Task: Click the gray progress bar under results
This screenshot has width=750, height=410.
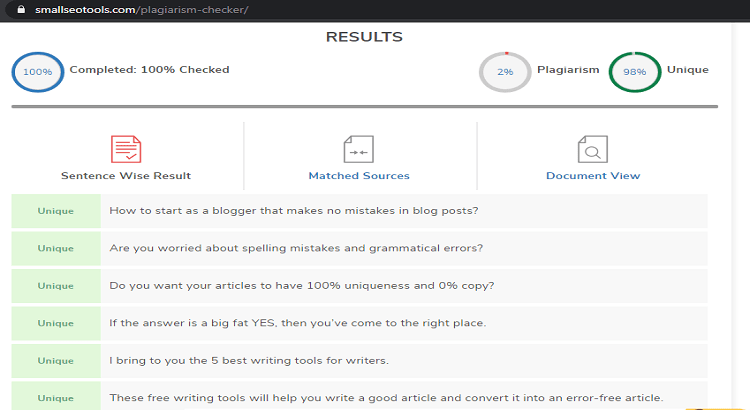Action: [x=364, y=106]
